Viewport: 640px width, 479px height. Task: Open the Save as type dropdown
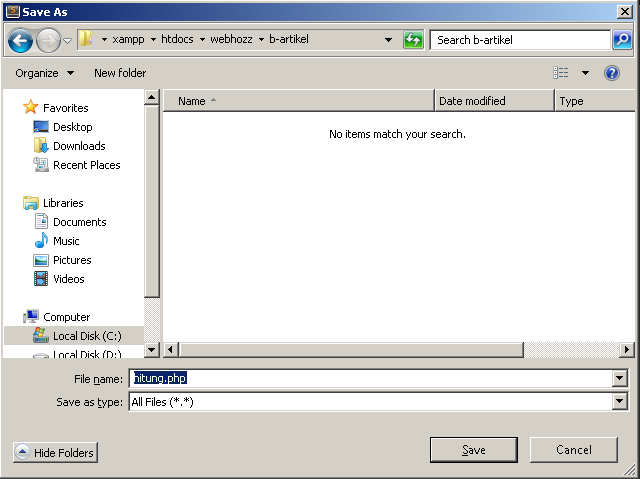pyautogui.click(x=620, y=402)
